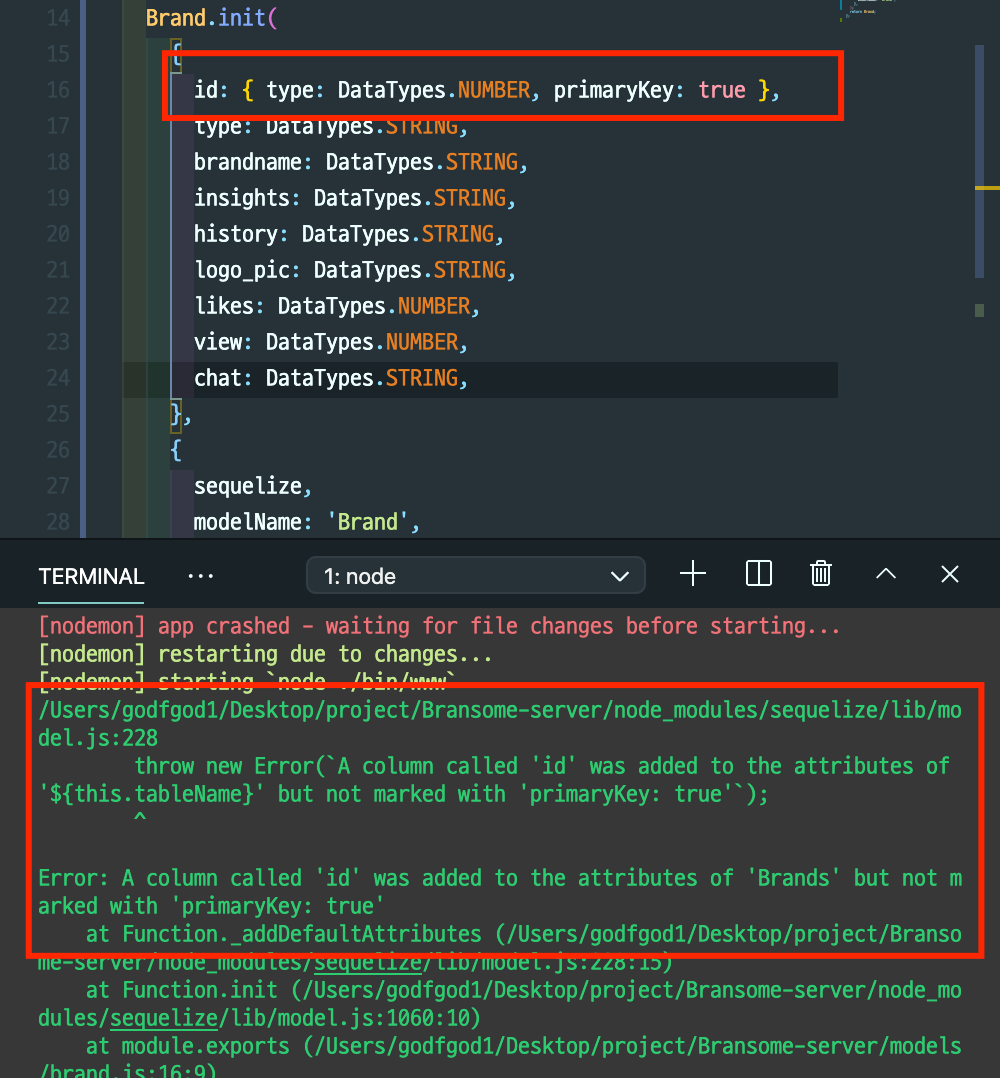Click closing brace '},' on line 25

tap(181, 415)
